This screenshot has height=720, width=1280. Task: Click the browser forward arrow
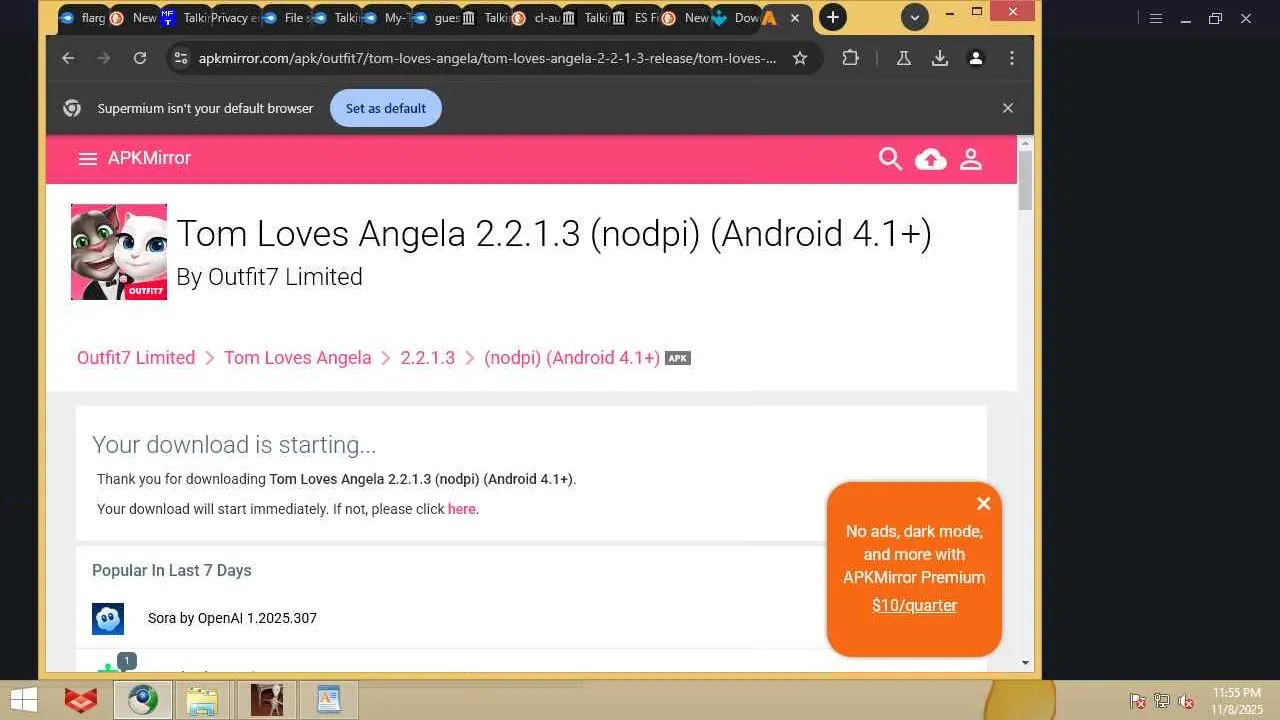[x=104, y=58]
